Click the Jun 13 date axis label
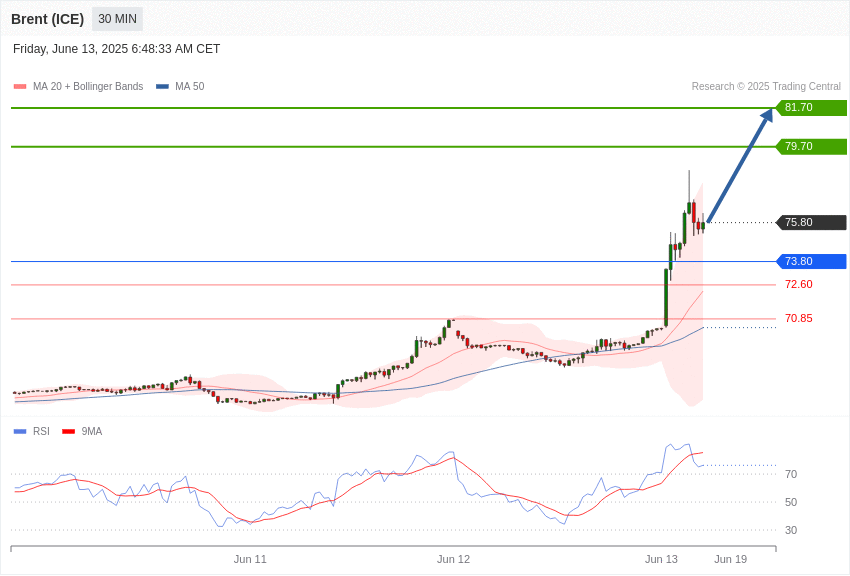This screenshot has width=850, height=576. click(x=661, y=559)
